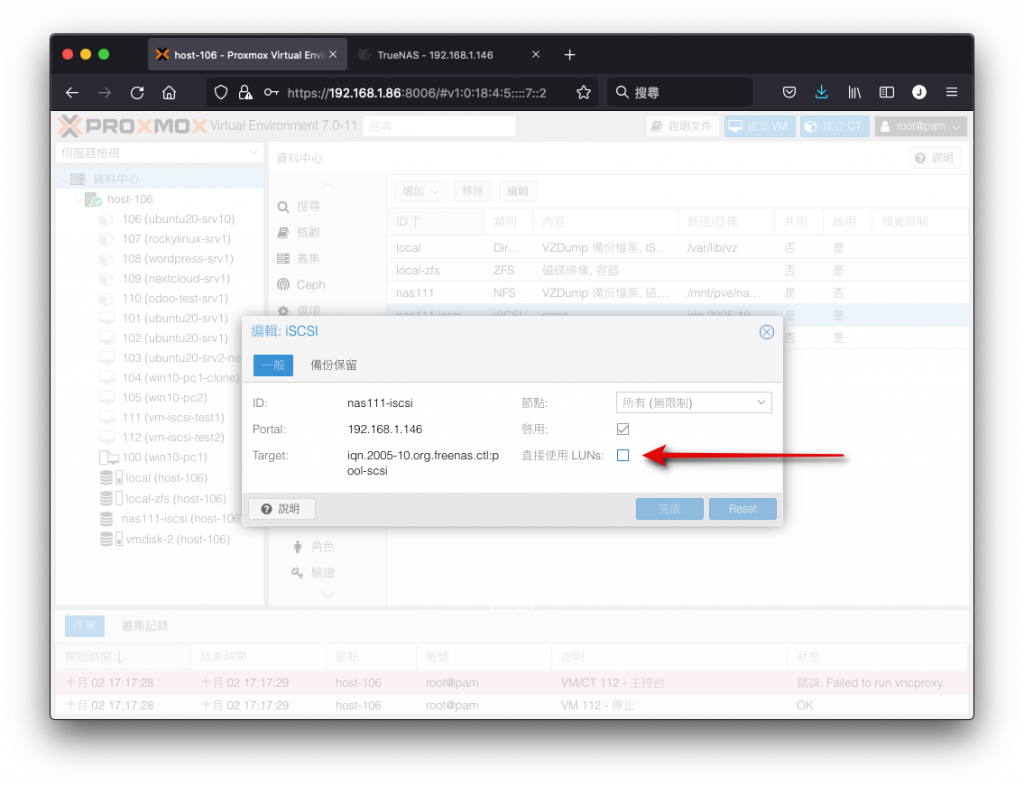Show downloads with the download arrow icon

coord(822,93)
